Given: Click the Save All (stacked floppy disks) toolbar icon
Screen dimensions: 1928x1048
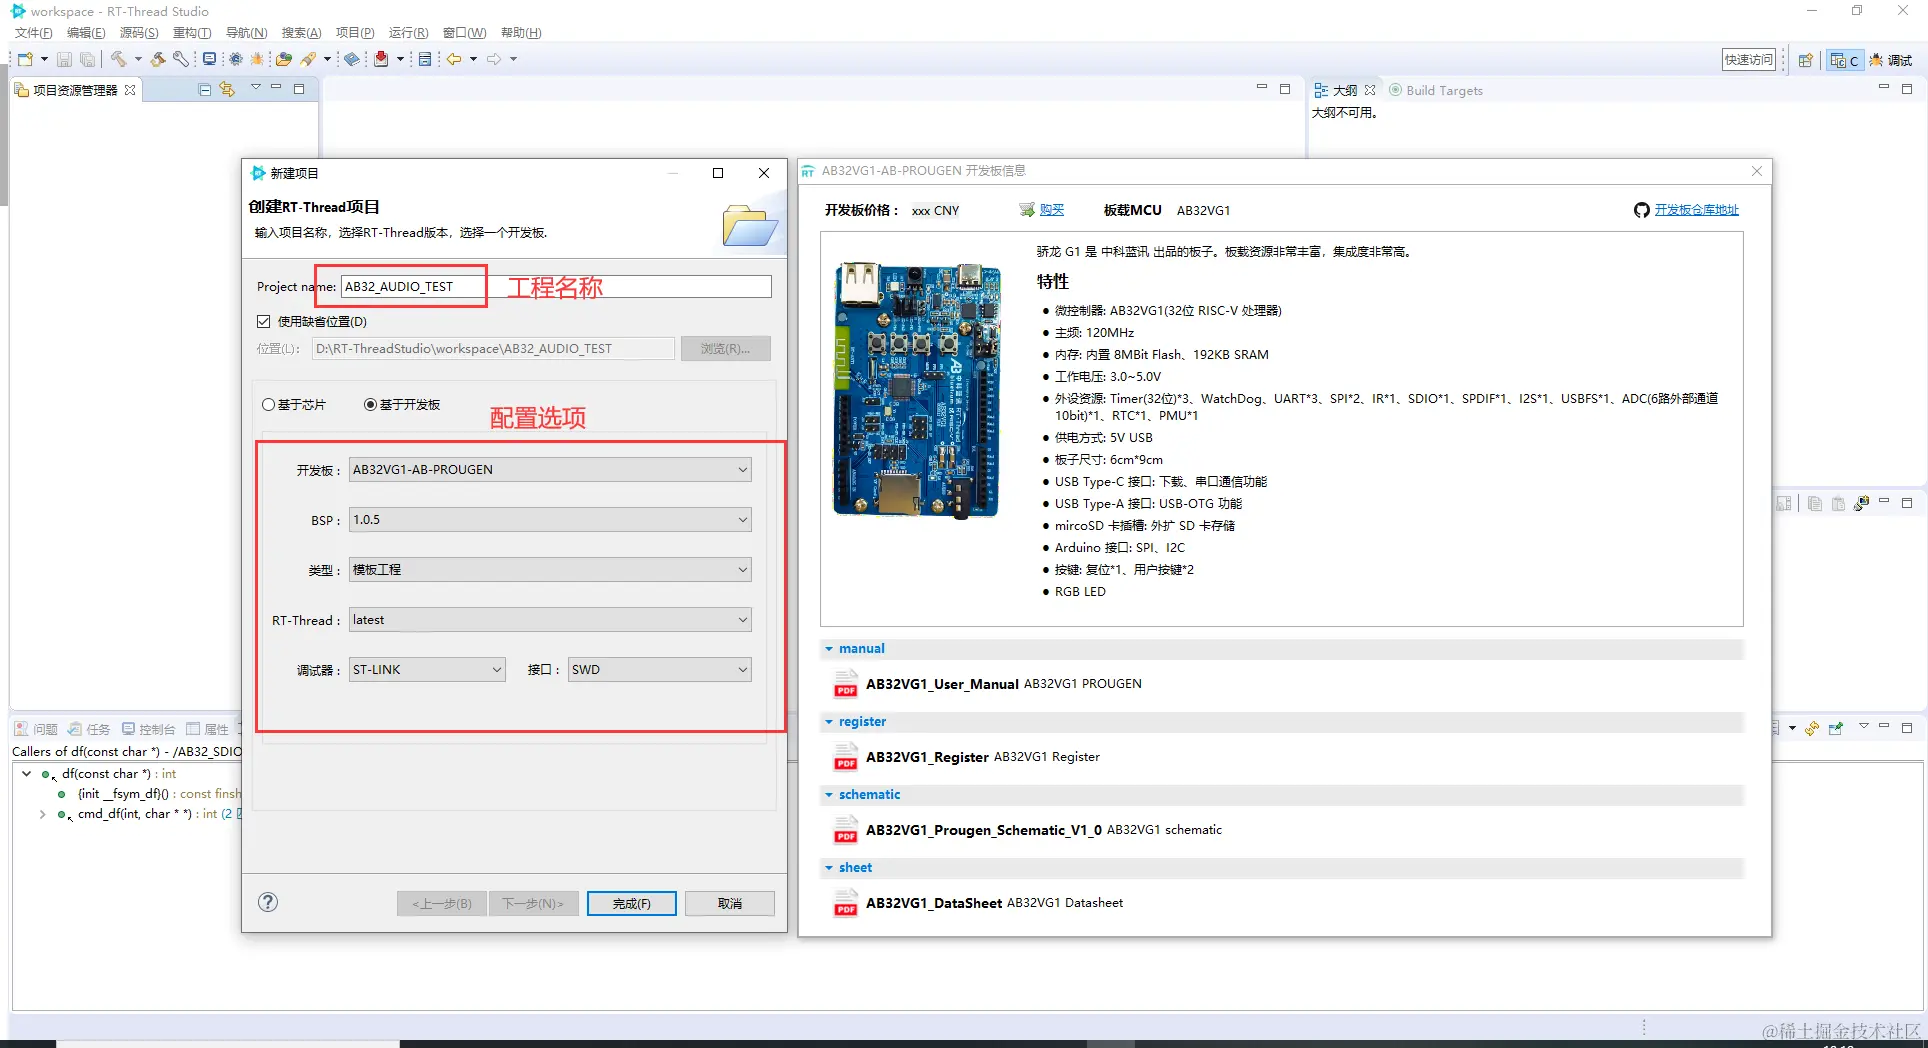Looking at the screenshot, I should pyautogui.click(x=87, y=59).
